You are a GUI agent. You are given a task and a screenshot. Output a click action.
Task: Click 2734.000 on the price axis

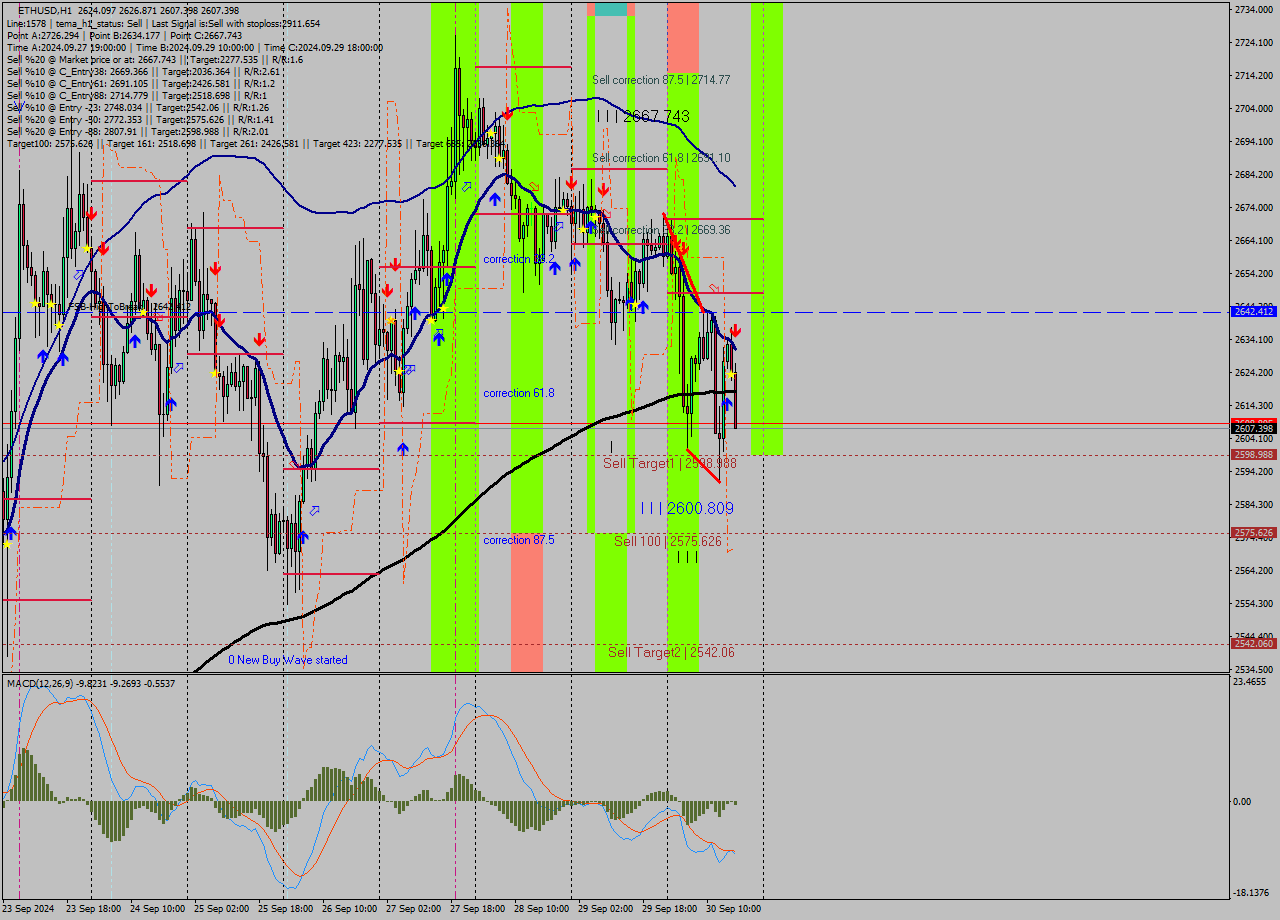(x=1253, y=9)
